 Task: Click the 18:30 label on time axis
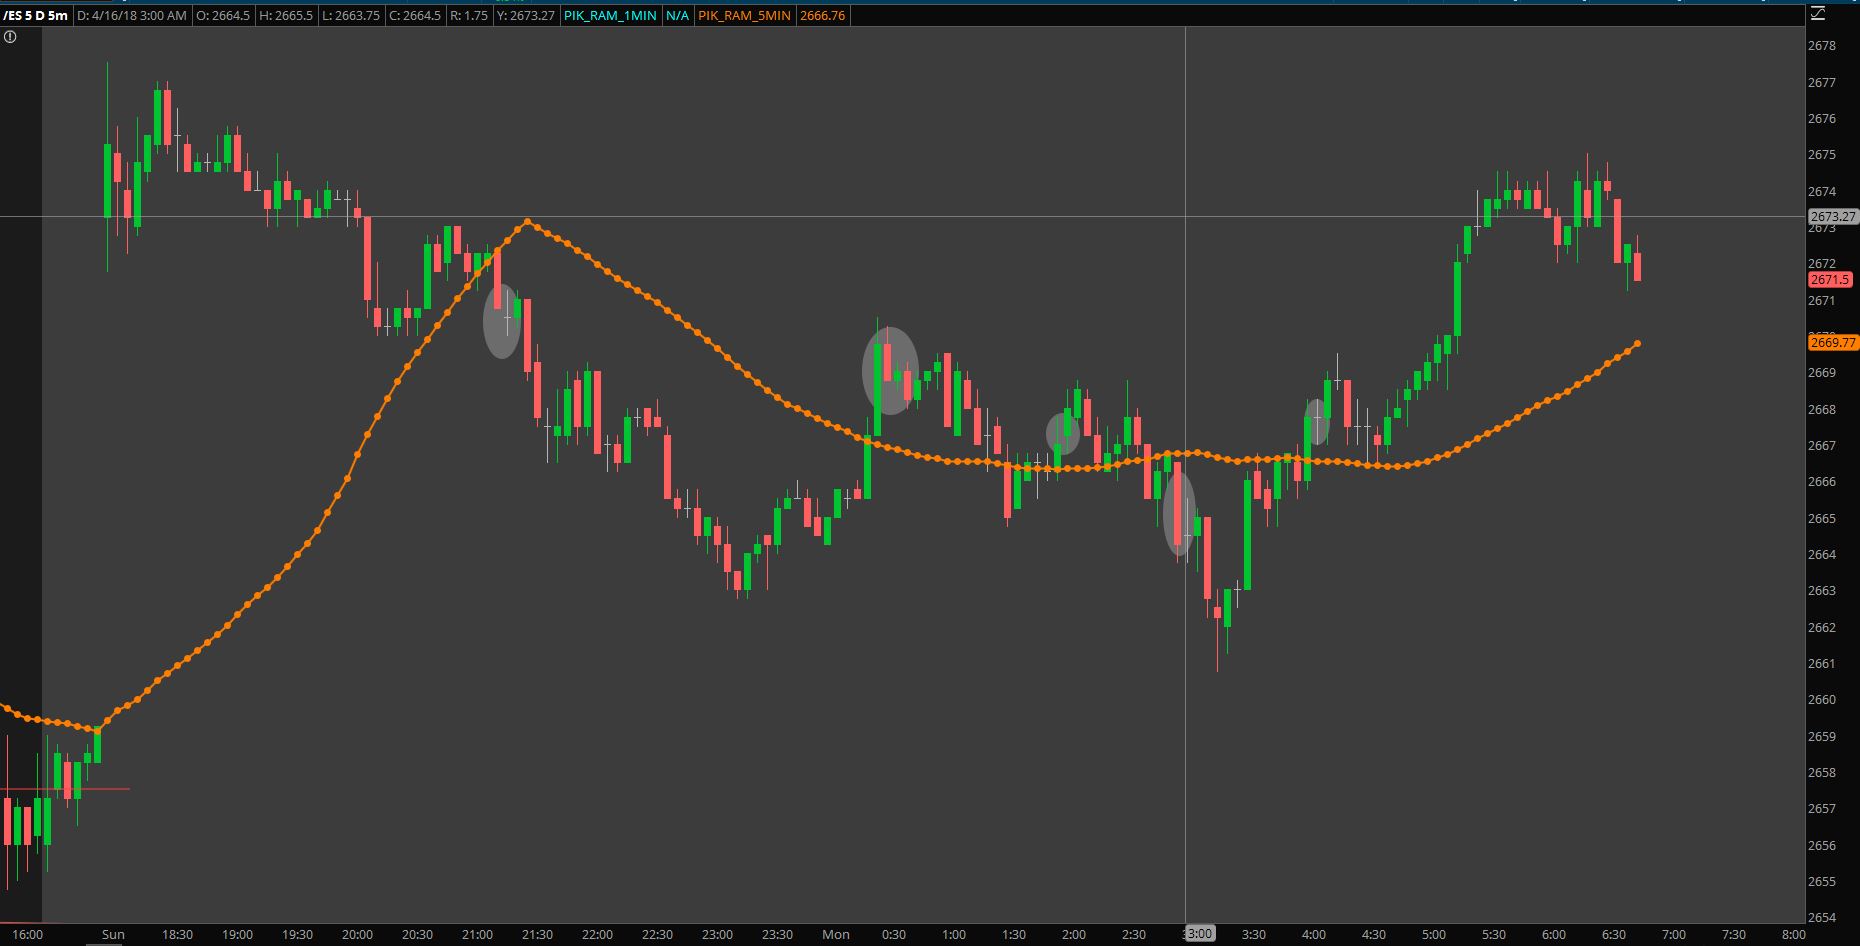[177, 935]
